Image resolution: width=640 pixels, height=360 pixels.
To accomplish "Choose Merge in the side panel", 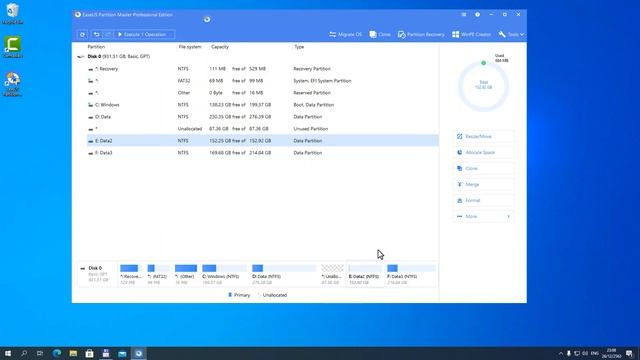I will coord(483,184).
